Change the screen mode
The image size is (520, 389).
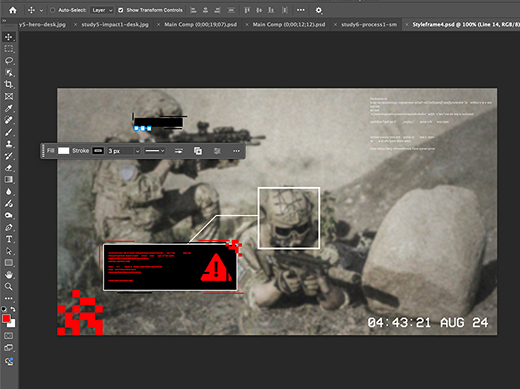coord(9,348)
